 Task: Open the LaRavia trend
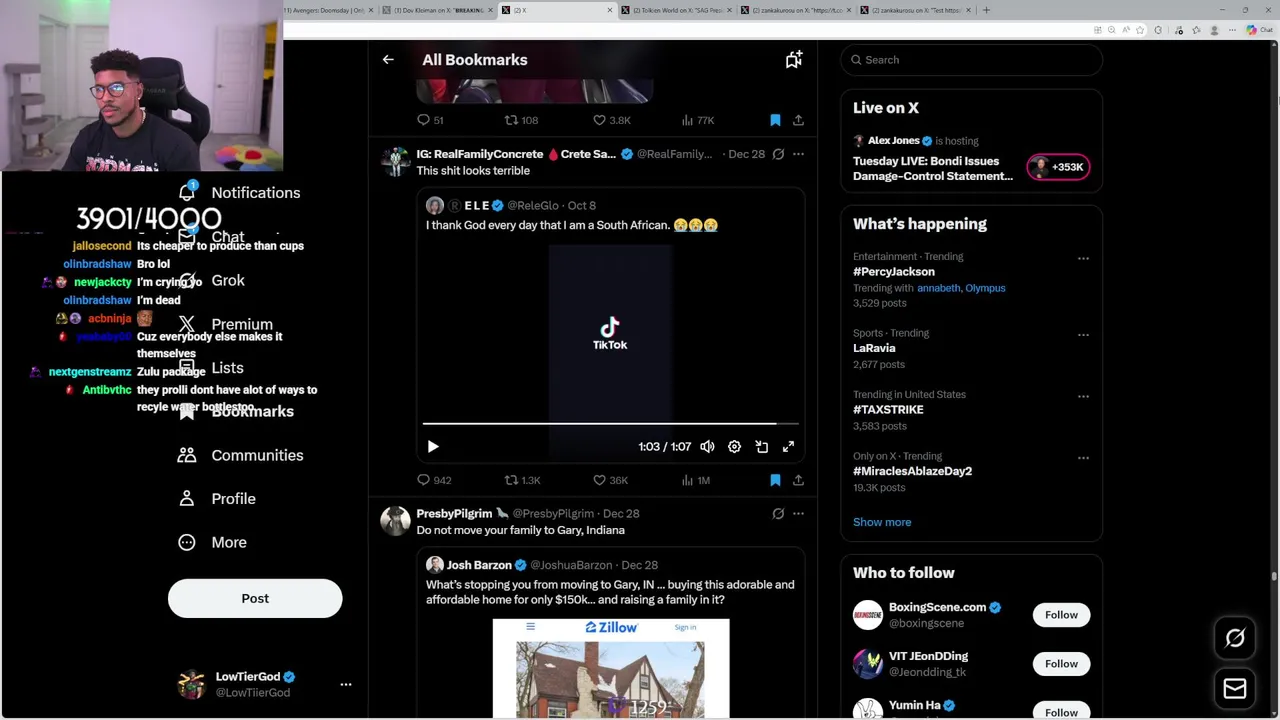874,348
